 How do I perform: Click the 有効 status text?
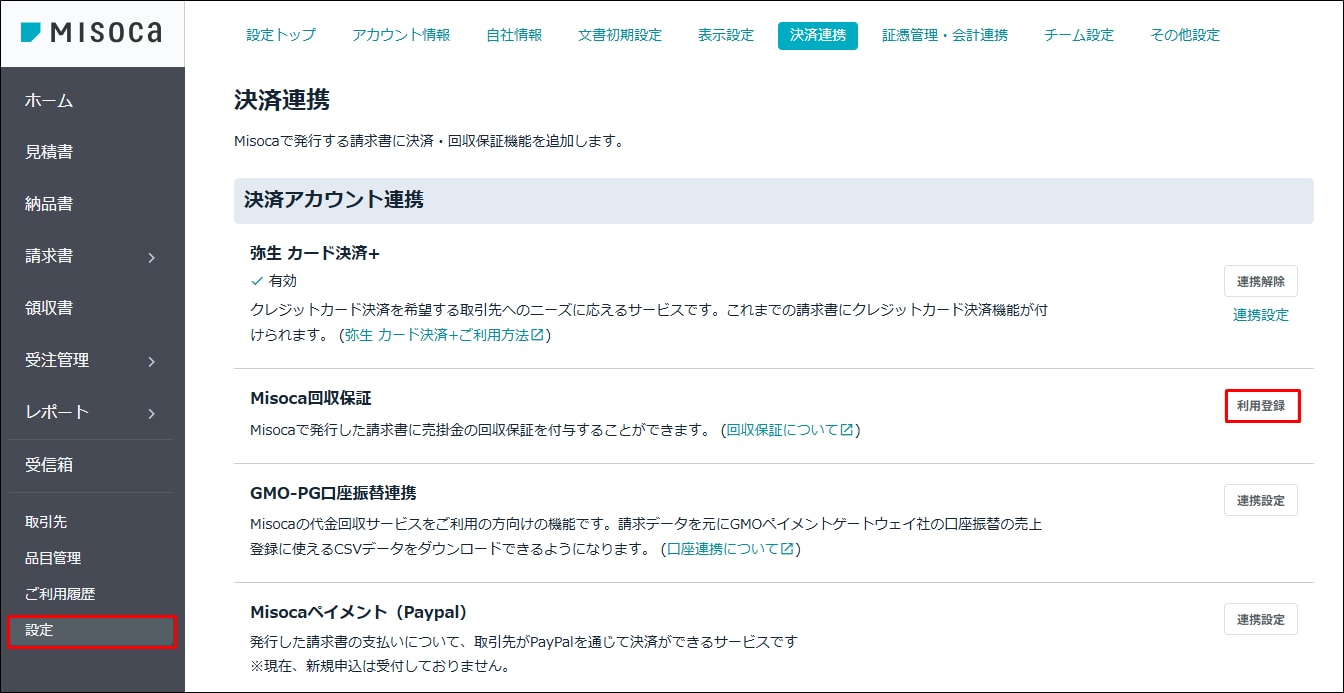tap(283, 281)
